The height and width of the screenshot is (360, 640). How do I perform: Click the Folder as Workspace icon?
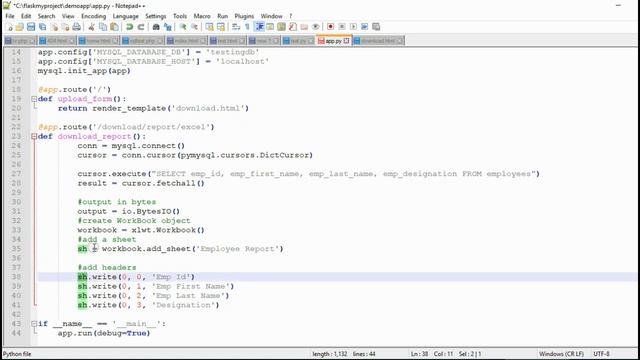(304, 27)
